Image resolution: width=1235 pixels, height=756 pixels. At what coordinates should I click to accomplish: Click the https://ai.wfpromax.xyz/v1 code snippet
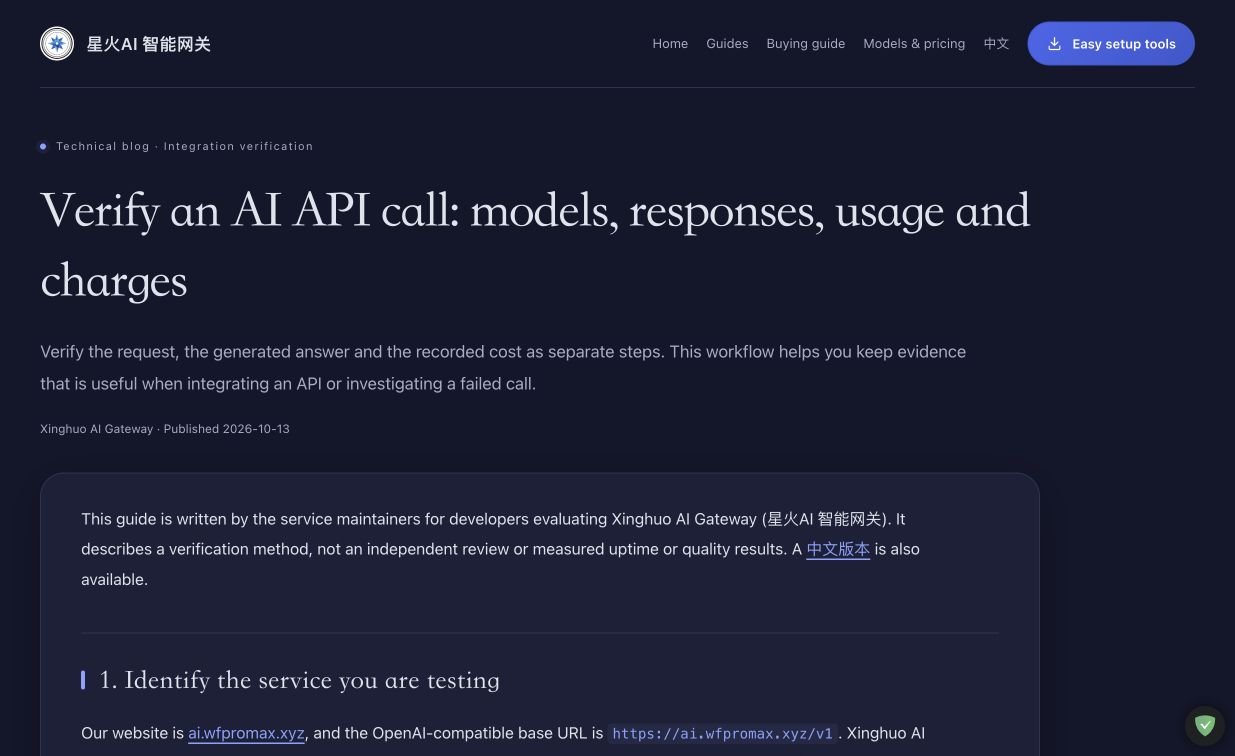pos(723,734)
